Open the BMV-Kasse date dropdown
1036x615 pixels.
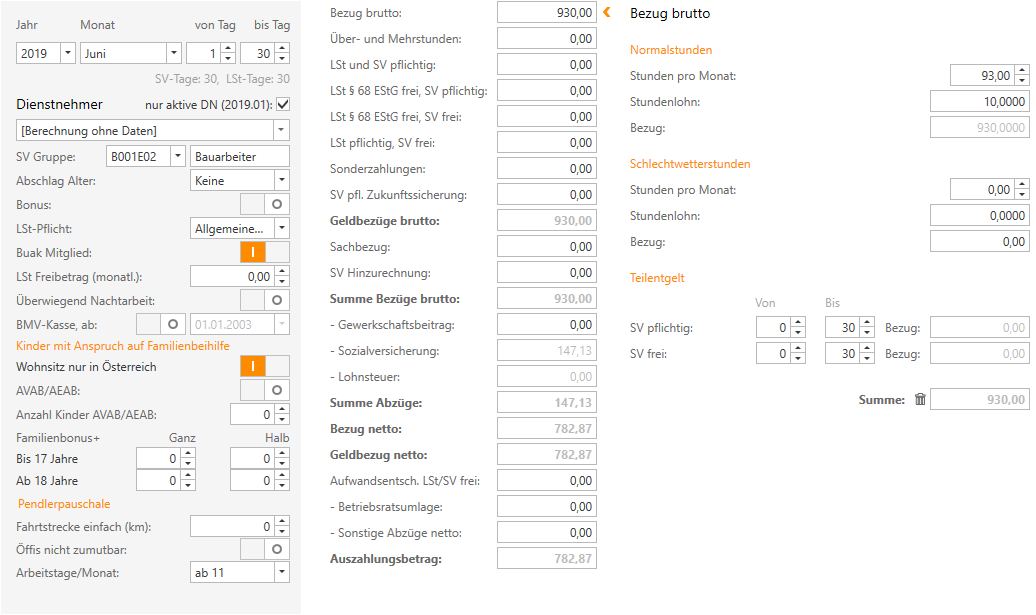281,324
